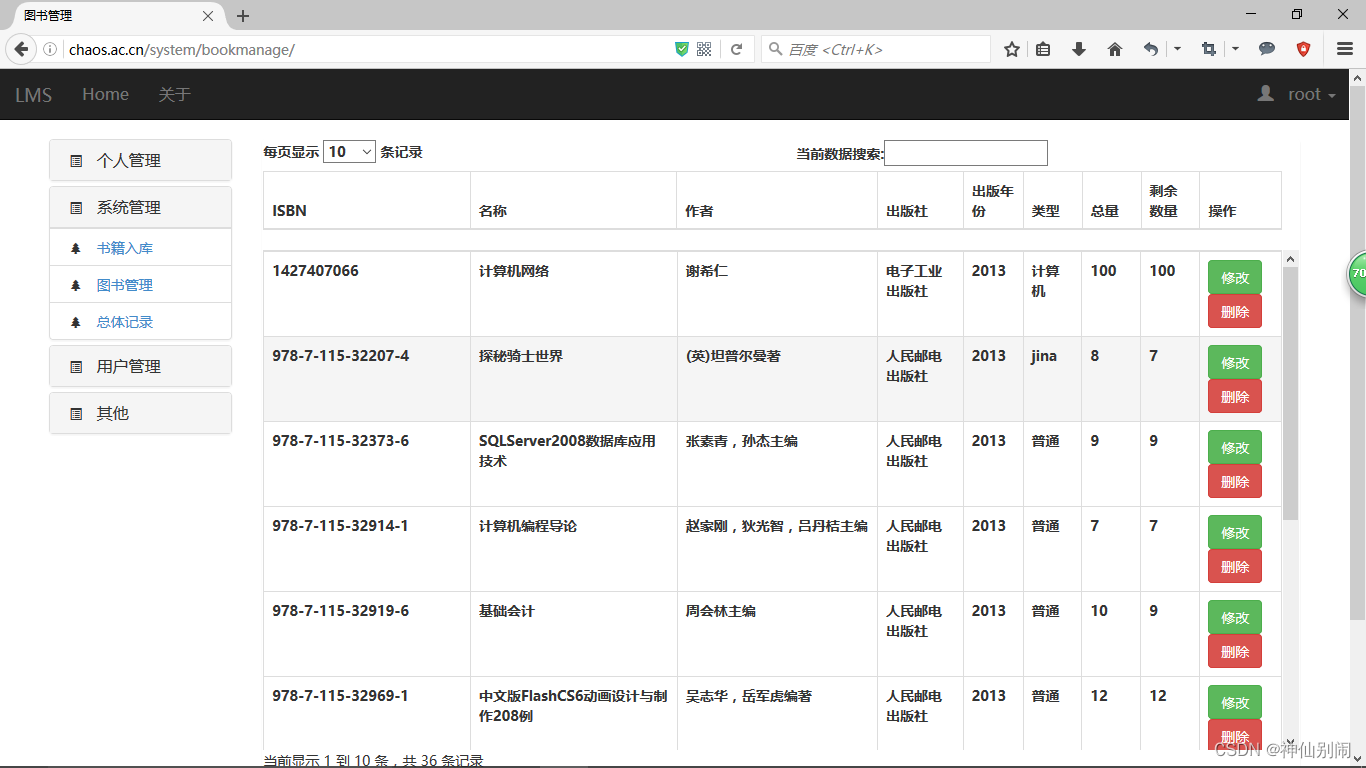Viewport: 1366px width, 768px height.
Task: Open the bookmarks list icon
Action: (1043, 49)
